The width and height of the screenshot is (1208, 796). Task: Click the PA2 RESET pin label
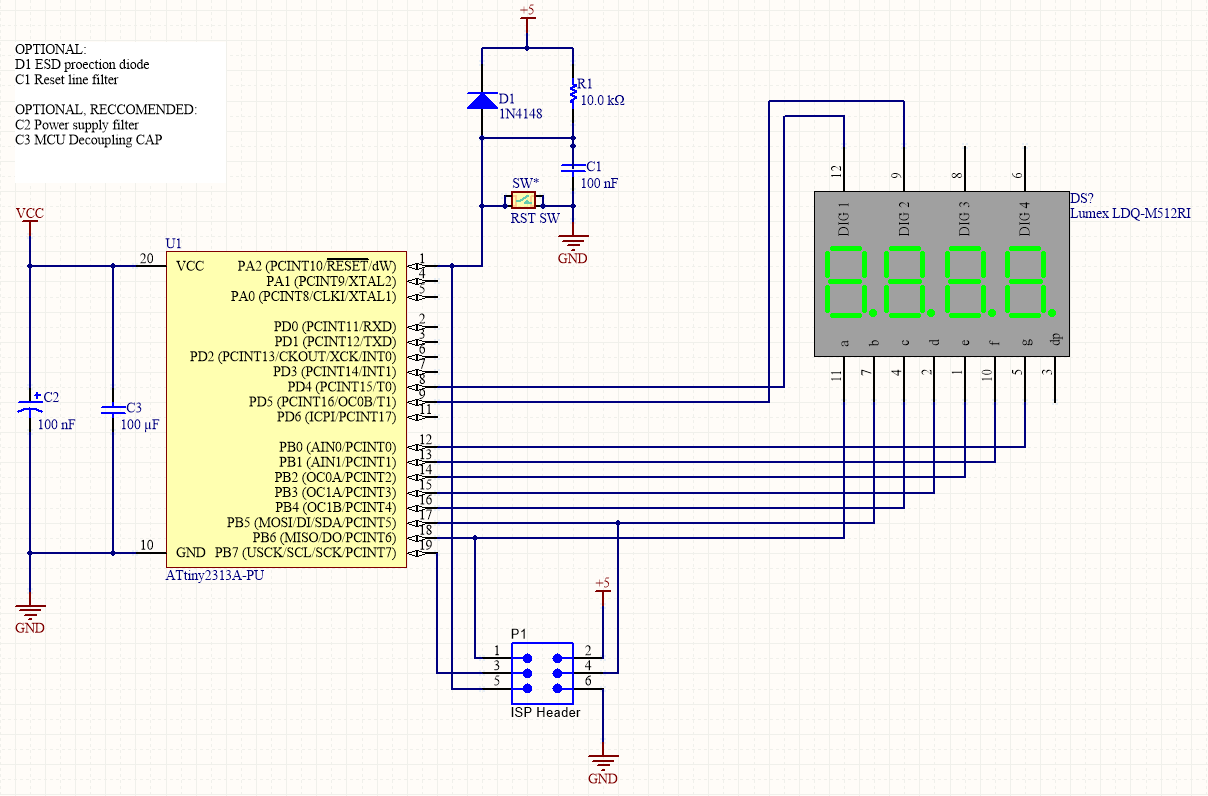click(x=316, y=265)
